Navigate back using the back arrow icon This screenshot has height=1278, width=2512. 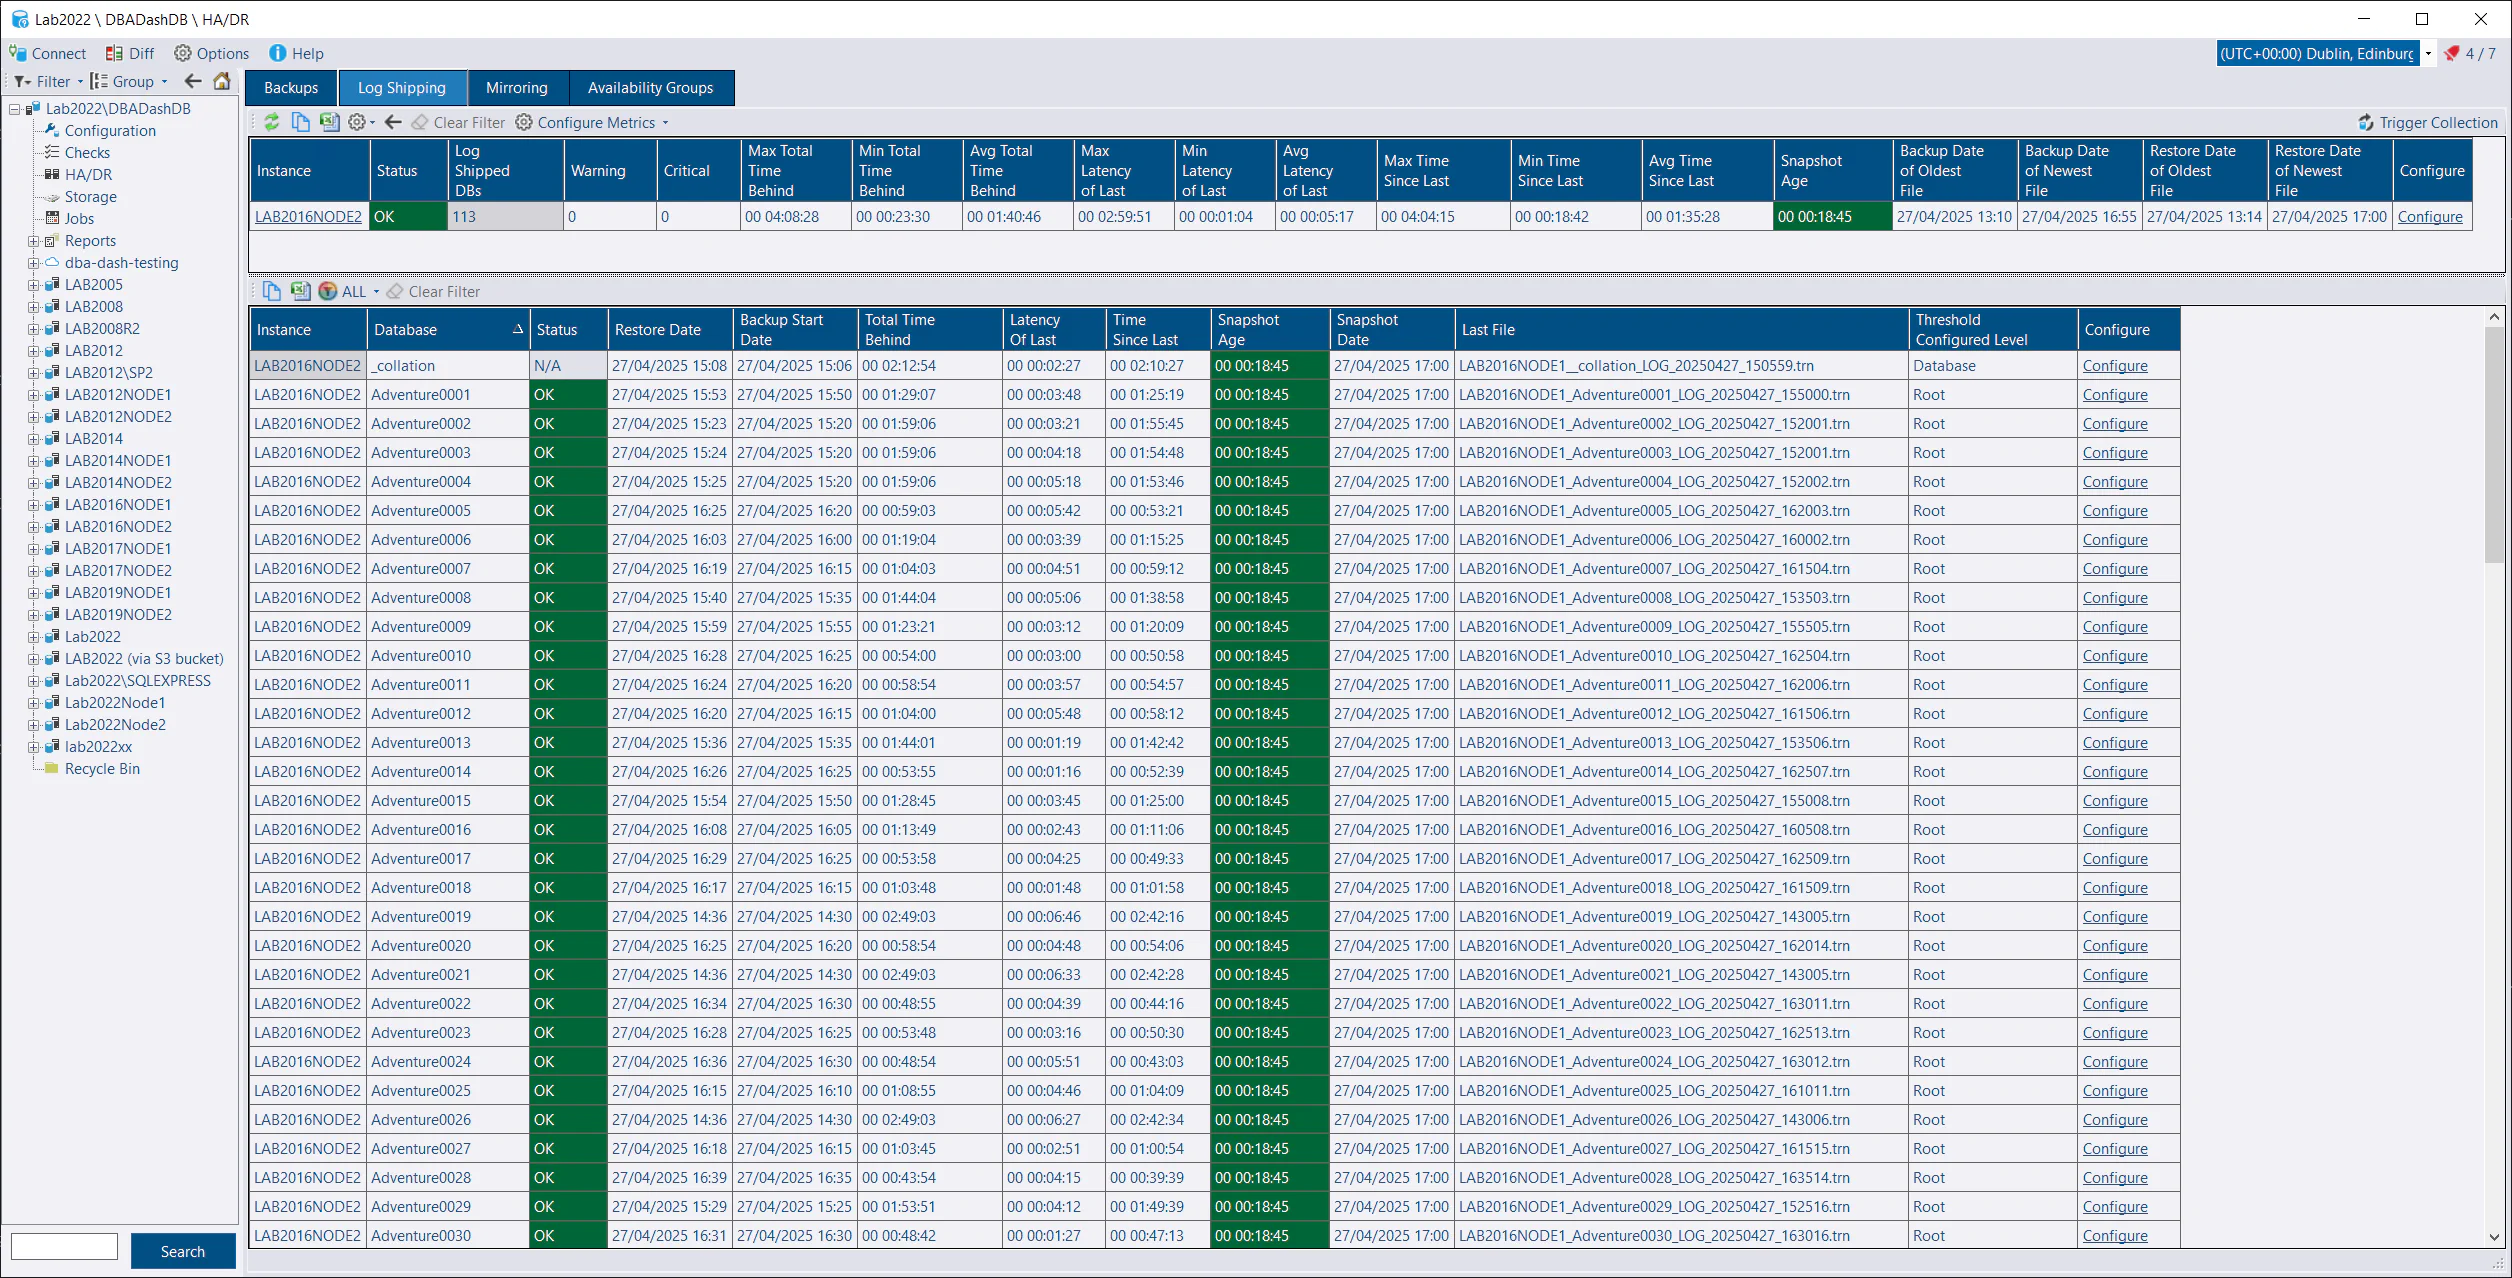pos(391,122)
